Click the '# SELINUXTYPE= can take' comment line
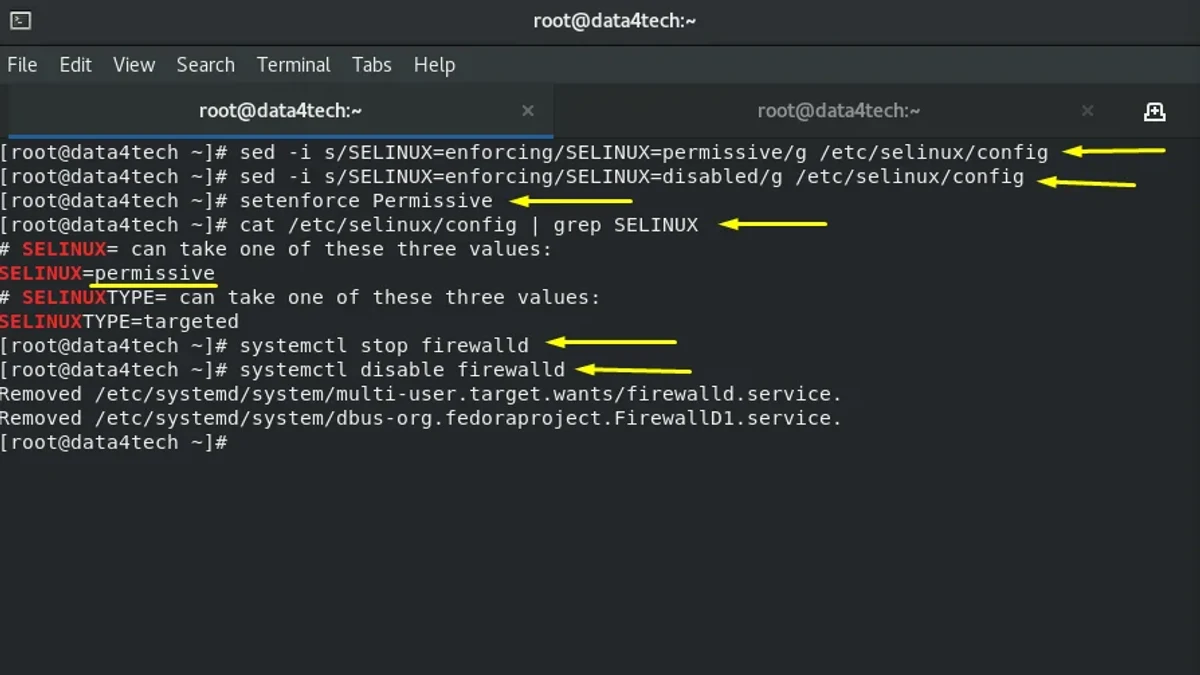The width and height of the screenshot is (1200, 675). click(300, 297)
